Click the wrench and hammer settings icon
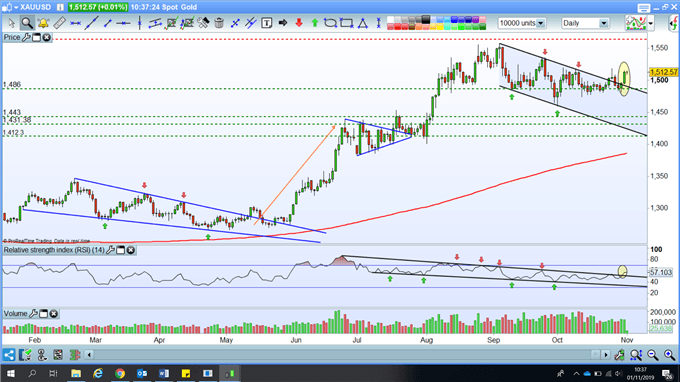680x382 pixels. (203, 23)
